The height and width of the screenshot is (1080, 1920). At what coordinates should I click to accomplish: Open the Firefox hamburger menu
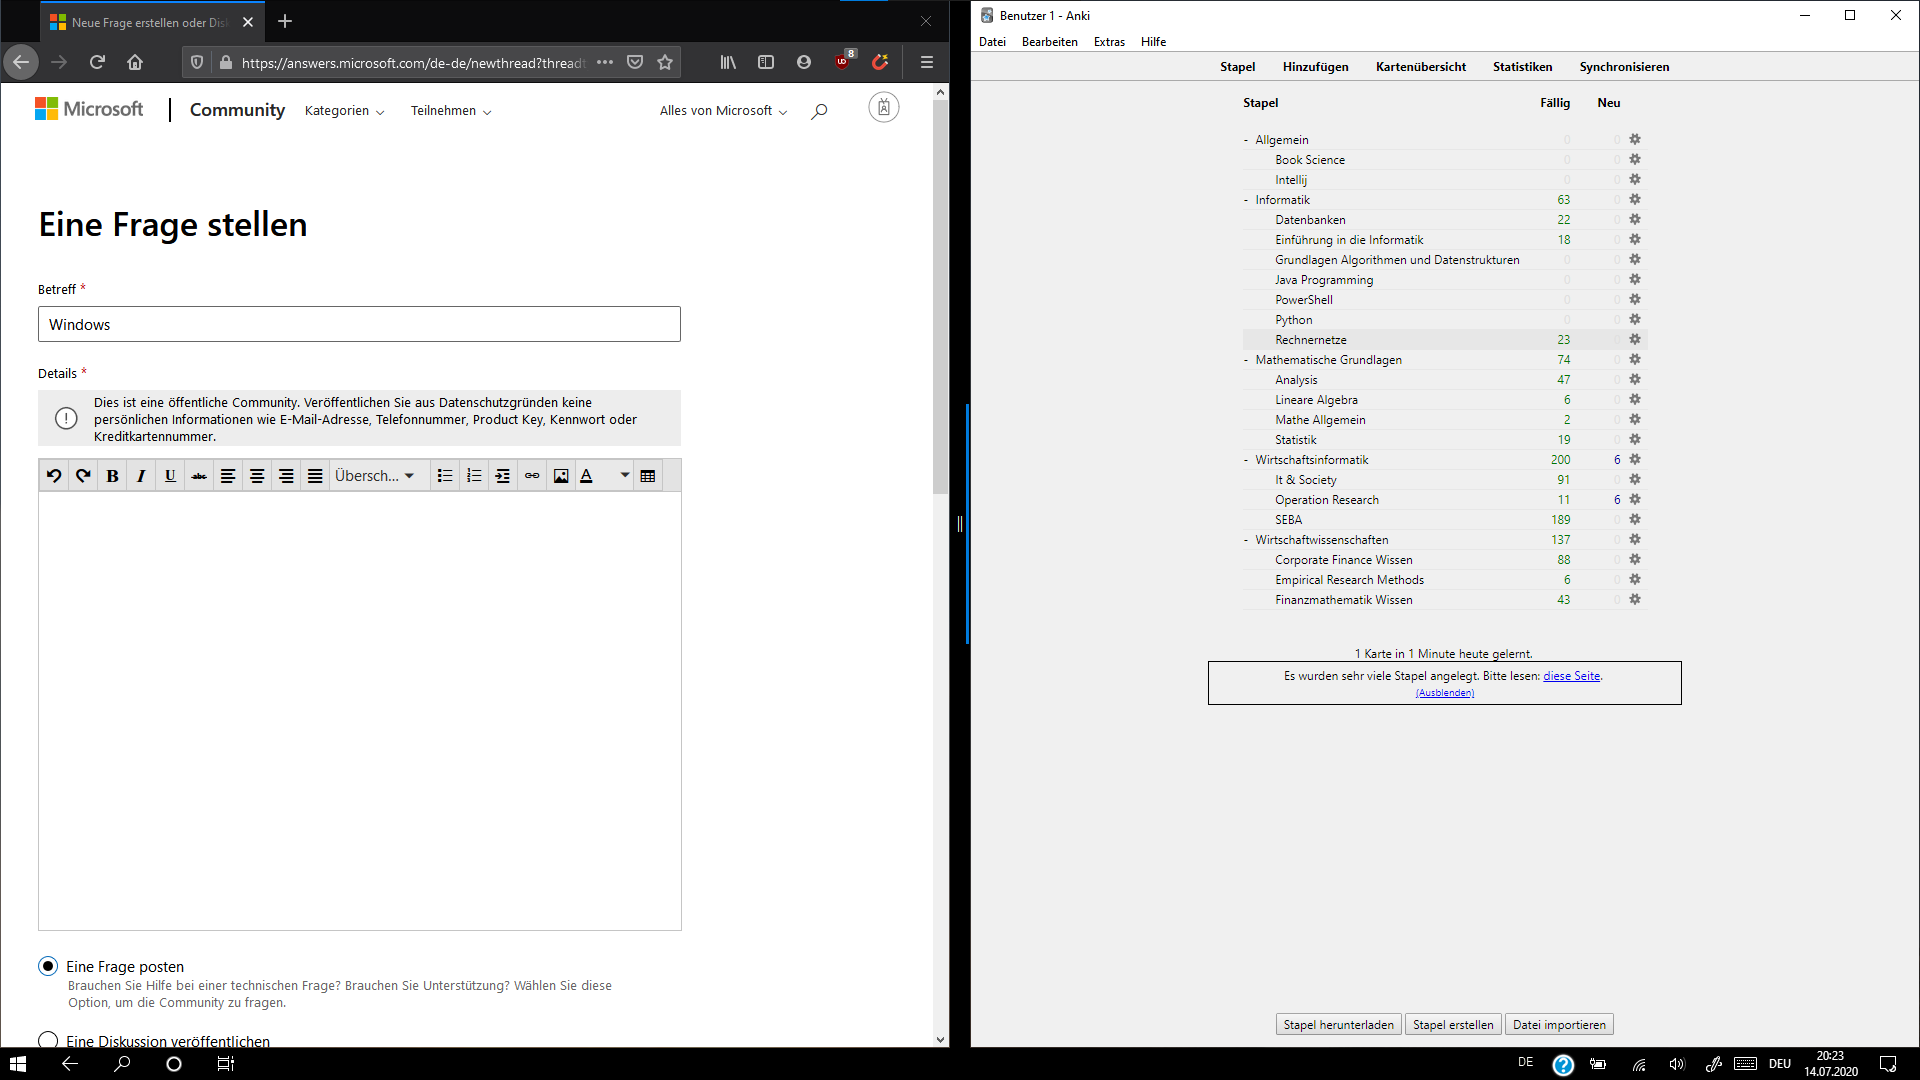click(927, 62)
